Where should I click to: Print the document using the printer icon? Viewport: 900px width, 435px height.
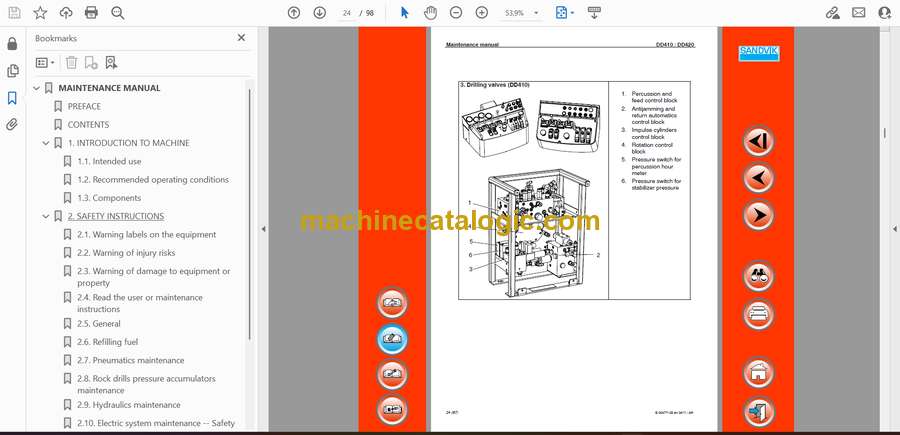point(91,13)
